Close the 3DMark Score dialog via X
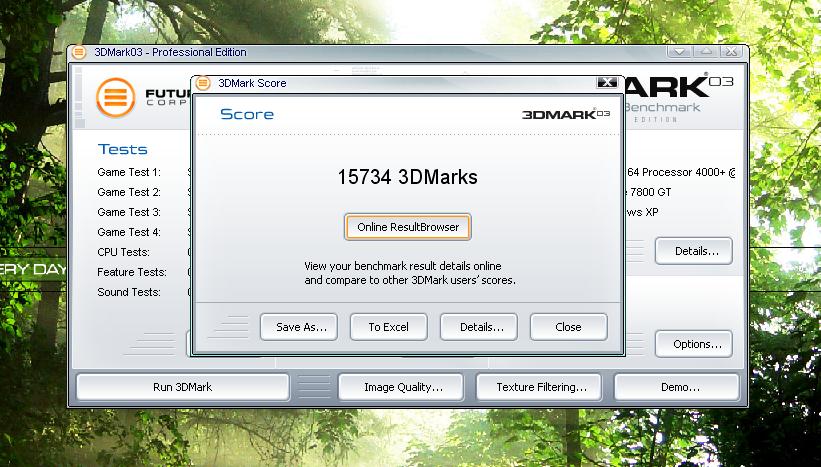The height and width of the screenshot is (467, 821). [607, 83]
